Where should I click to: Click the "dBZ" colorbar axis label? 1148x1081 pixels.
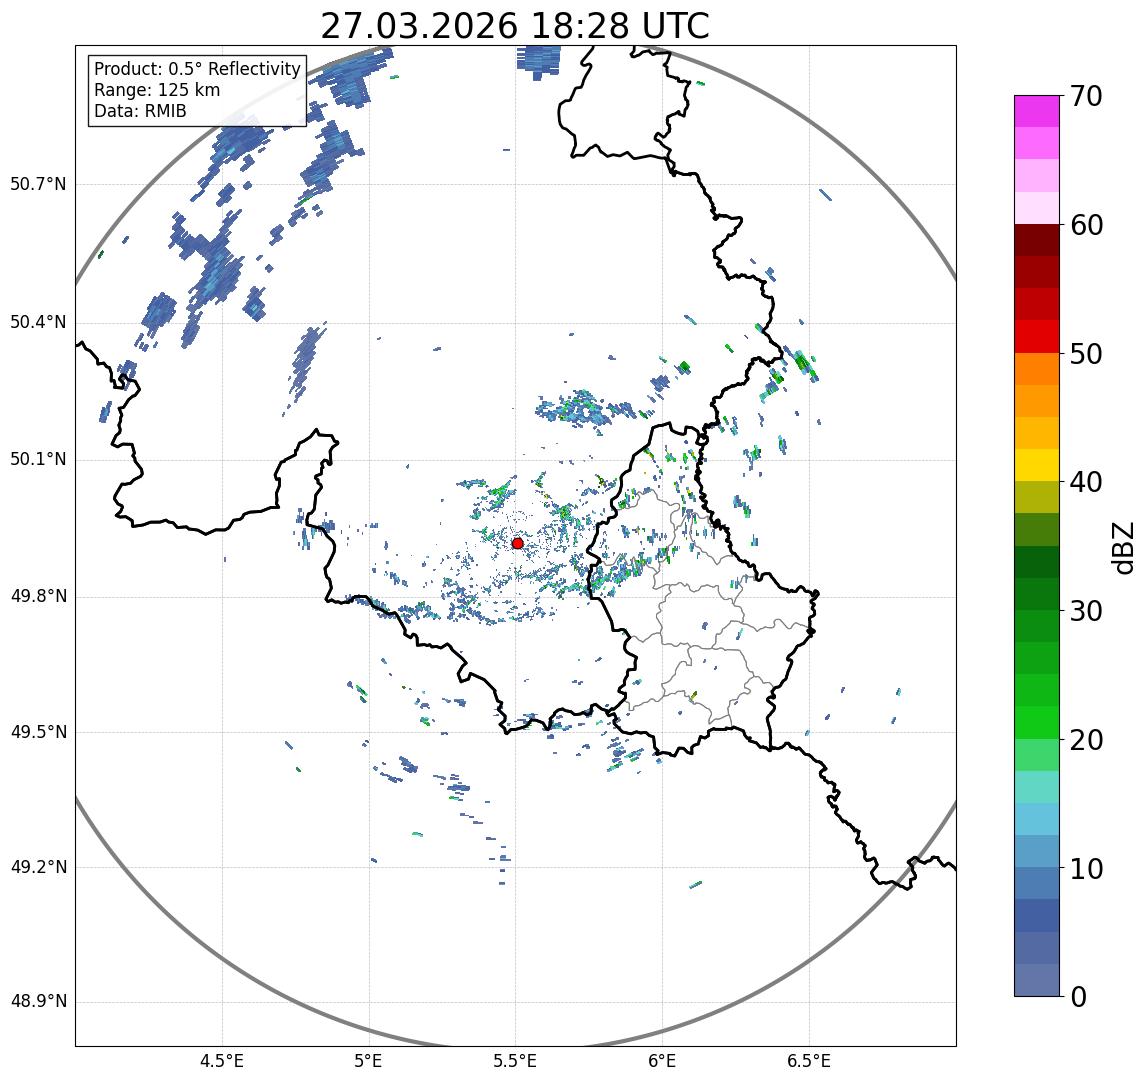(x=1122, y=547)
